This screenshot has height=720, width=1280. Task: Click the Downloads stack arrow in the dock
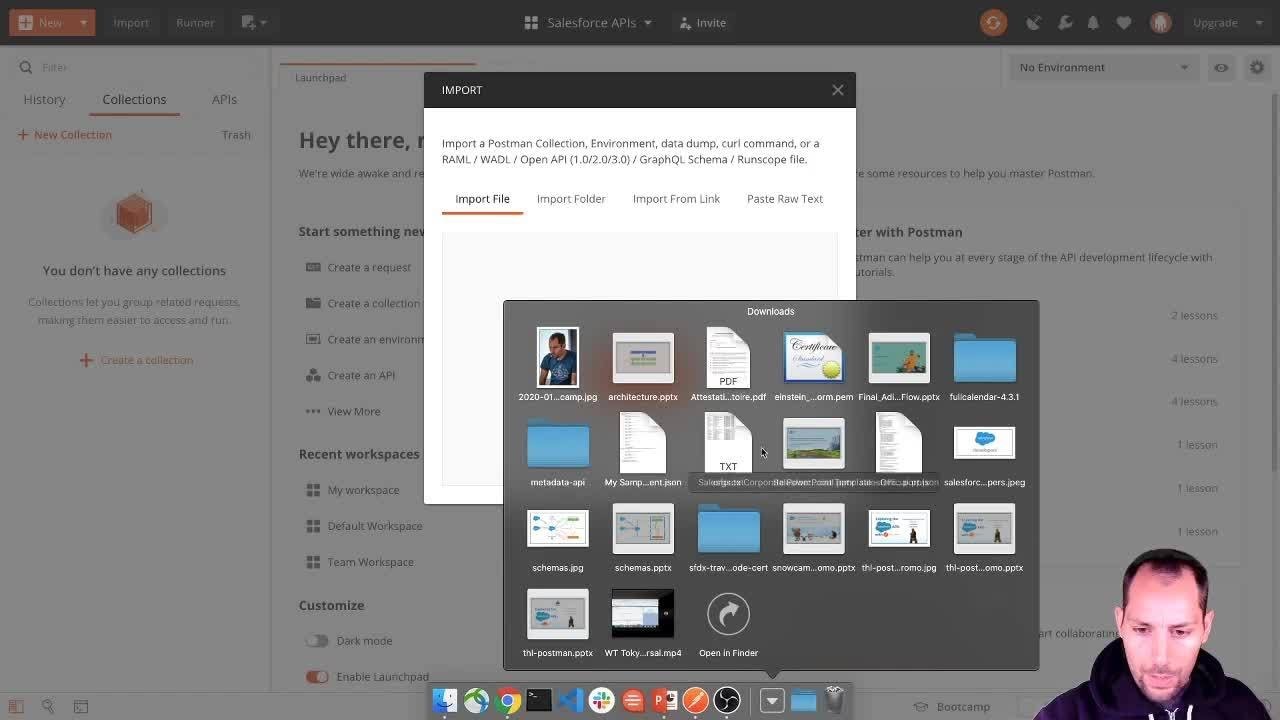[772, 701]
